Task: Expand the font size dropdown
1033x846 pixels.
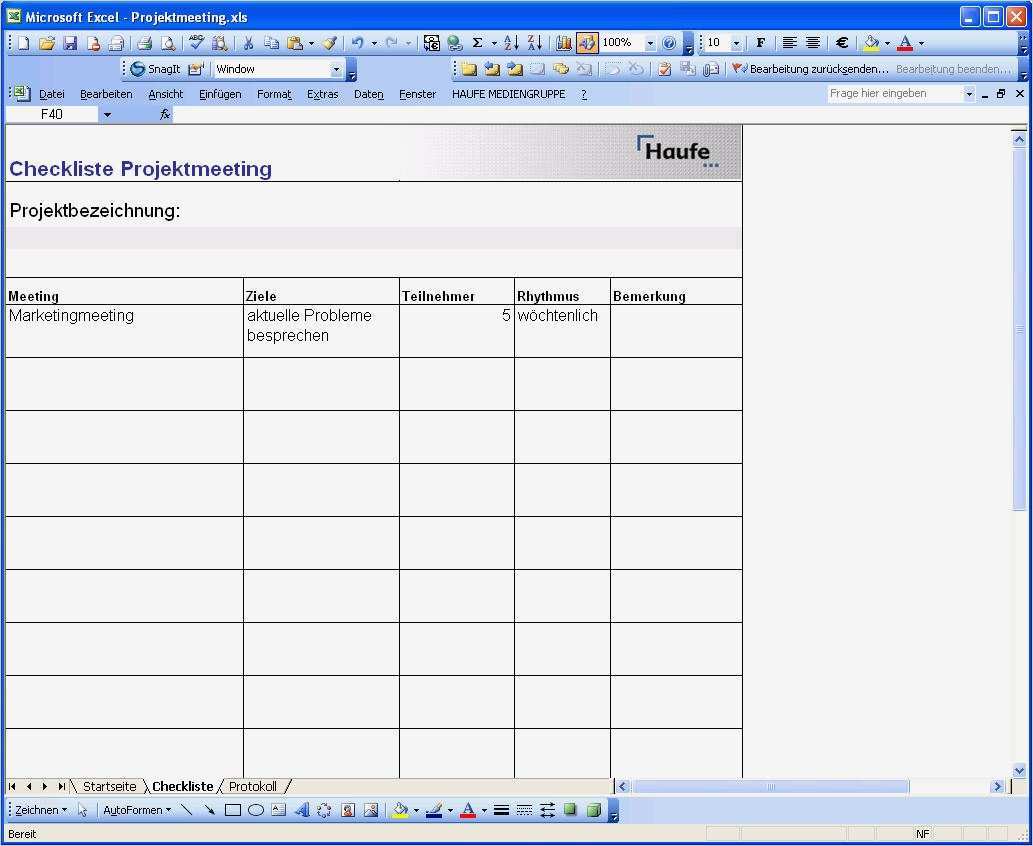Action: [736, 42]
